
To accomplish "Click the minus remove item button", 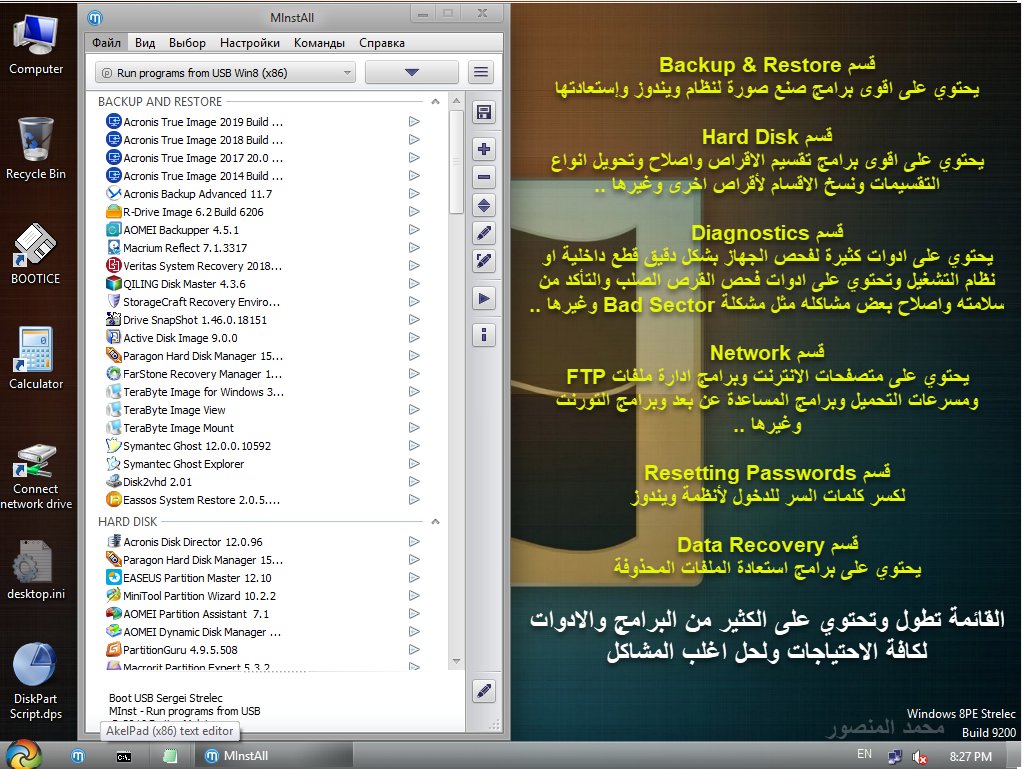I will pyautogui.click(x=483, y=177).
